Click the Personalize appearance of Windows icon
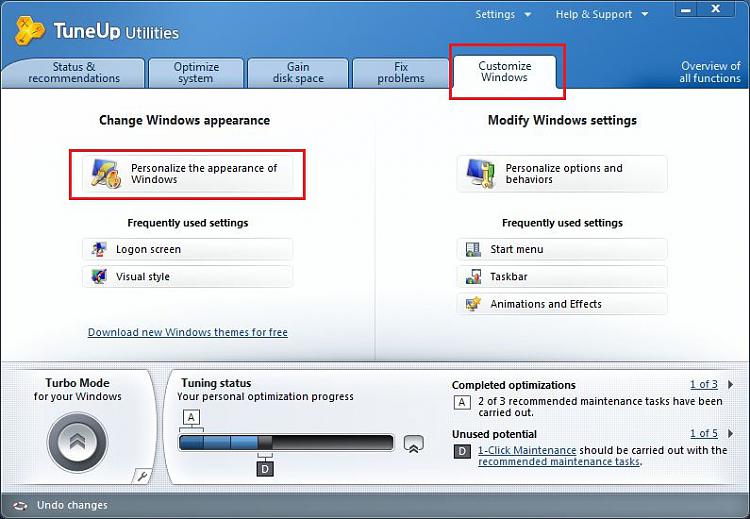750x519 pixels. point(106,174)
